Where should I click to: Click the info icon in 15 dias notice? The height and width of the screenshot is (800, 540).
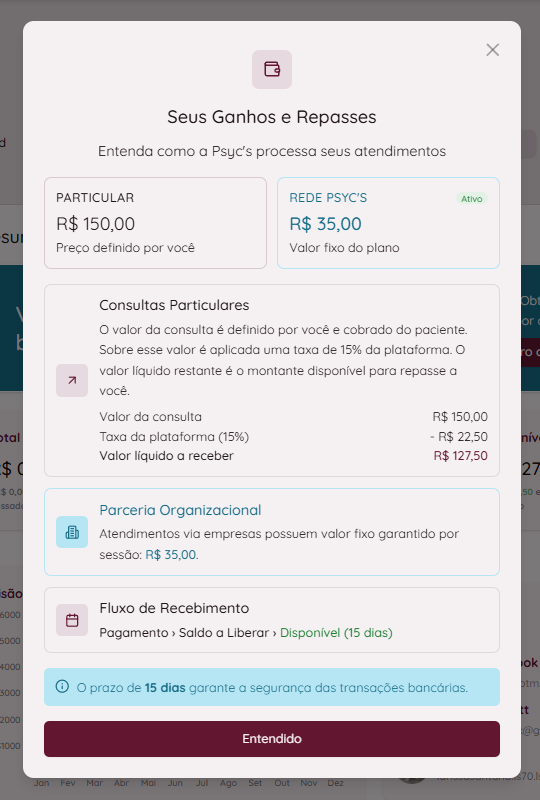pyautogui.click(x=62, y=687)
